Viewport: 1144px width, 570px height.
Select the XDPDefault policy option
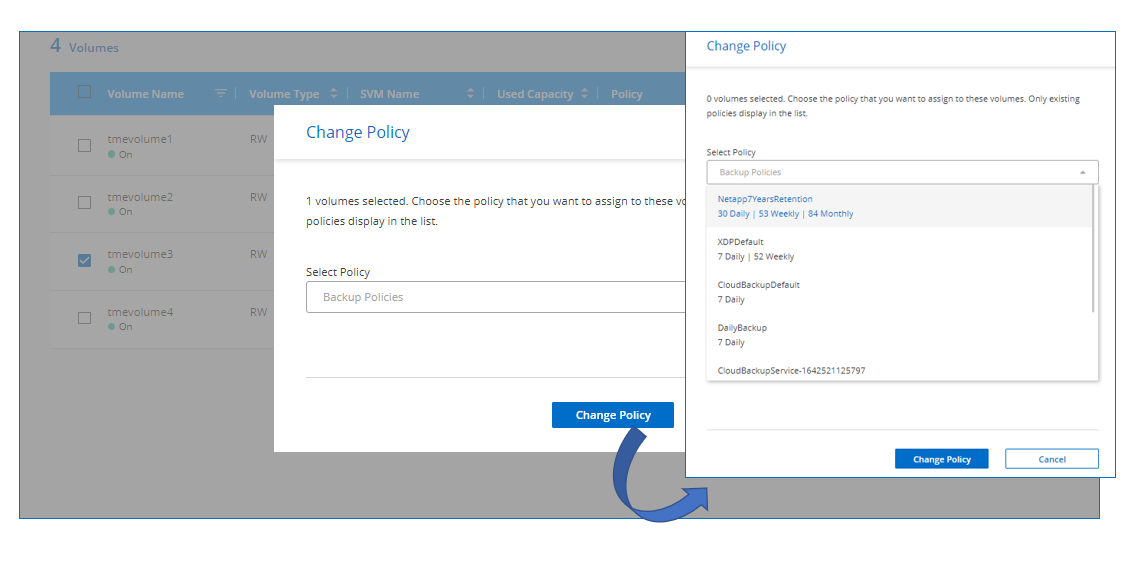tap(900, 249)
